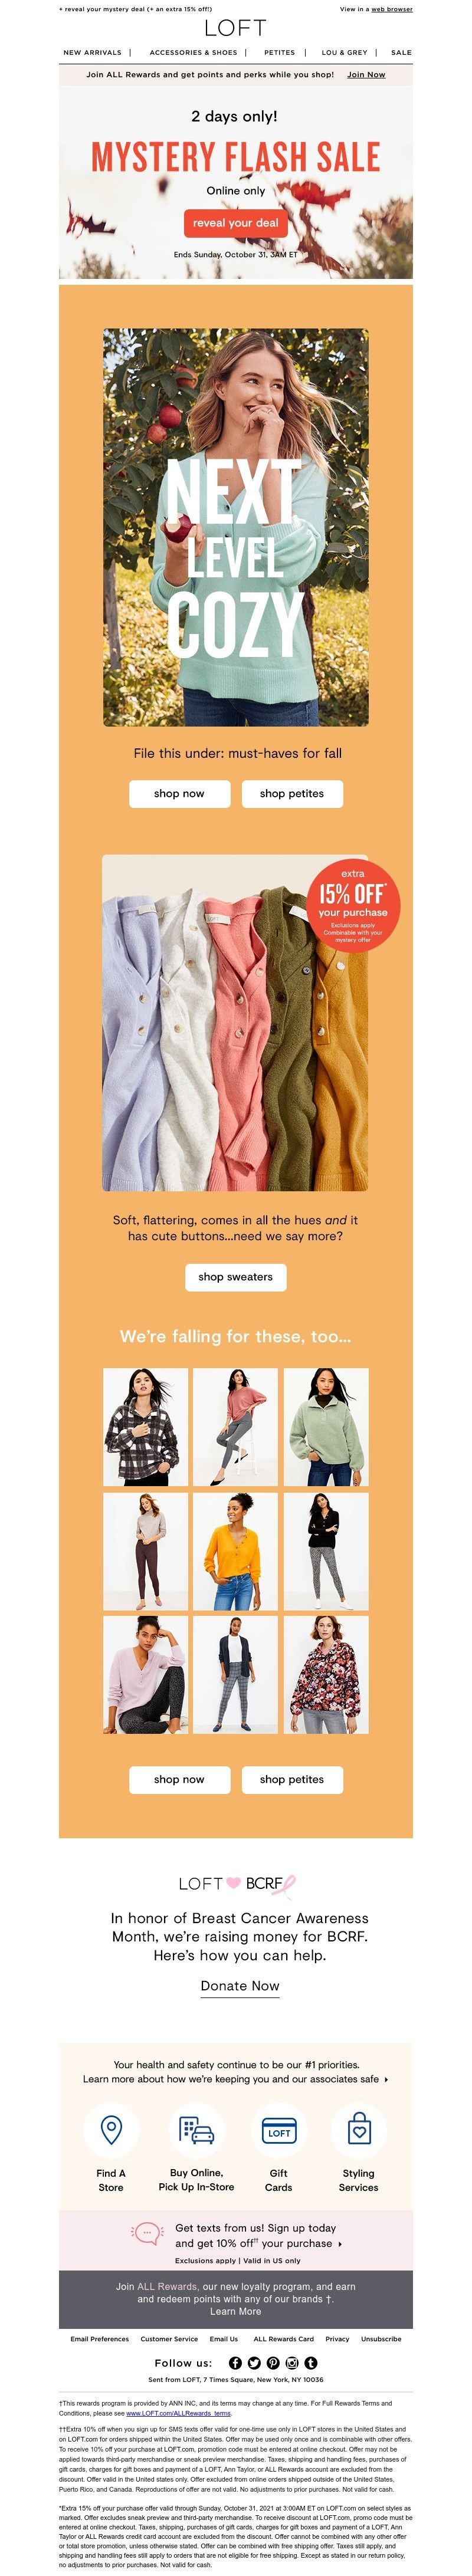
Task: Click the 'reveal your deal' button
Action: pos(236,223)
